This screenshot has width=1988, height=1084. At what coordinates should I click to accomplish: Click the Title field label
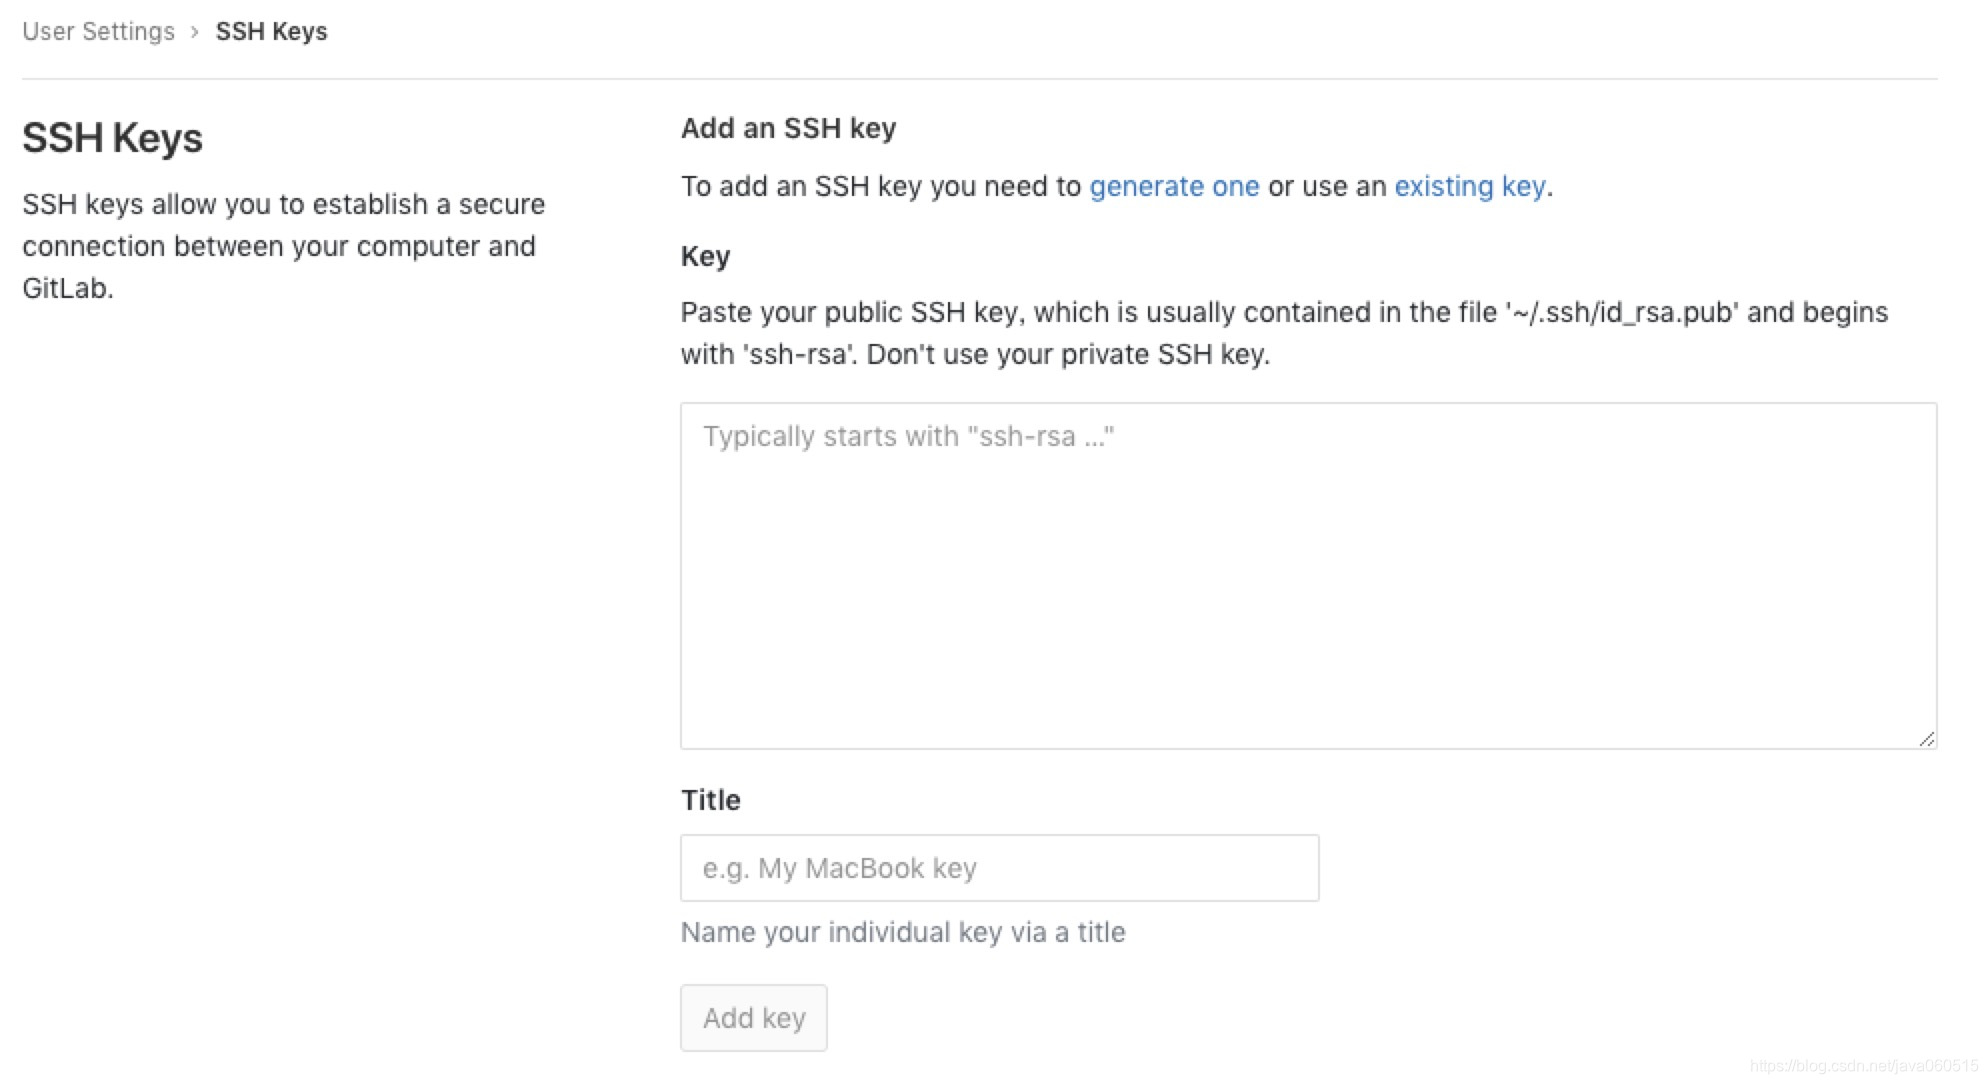click(x=710, y=800)
